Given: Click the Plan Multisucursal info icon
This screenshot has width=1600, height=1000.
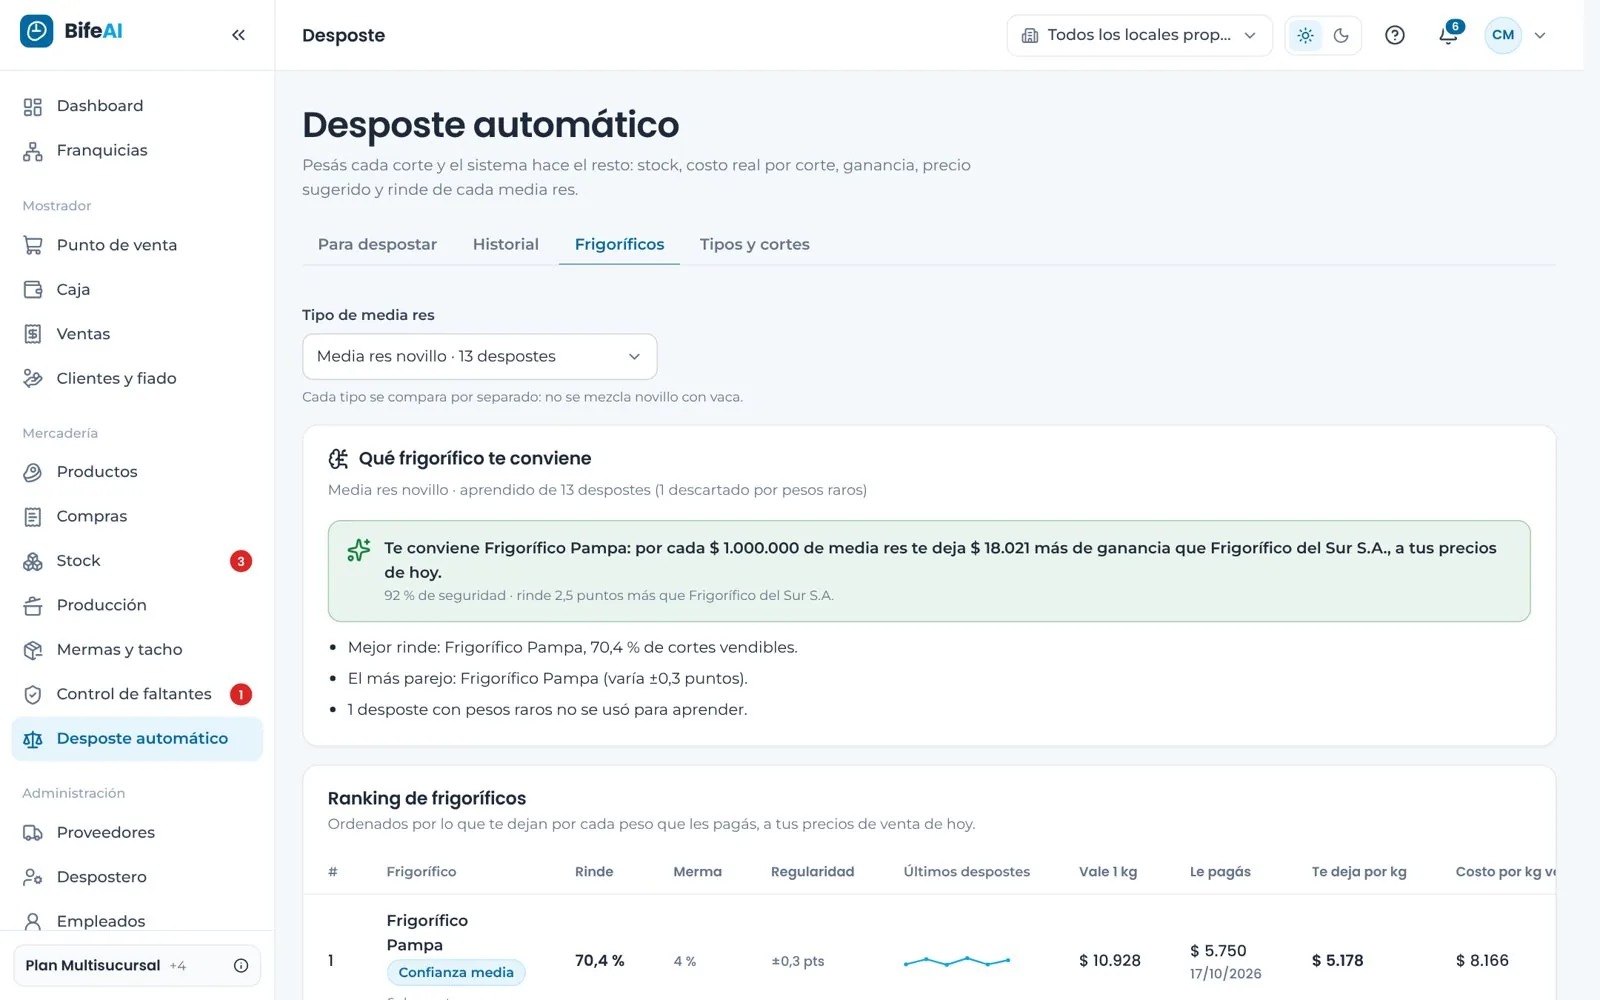Looking at the screenshot, I should click(x=241, y=965).
